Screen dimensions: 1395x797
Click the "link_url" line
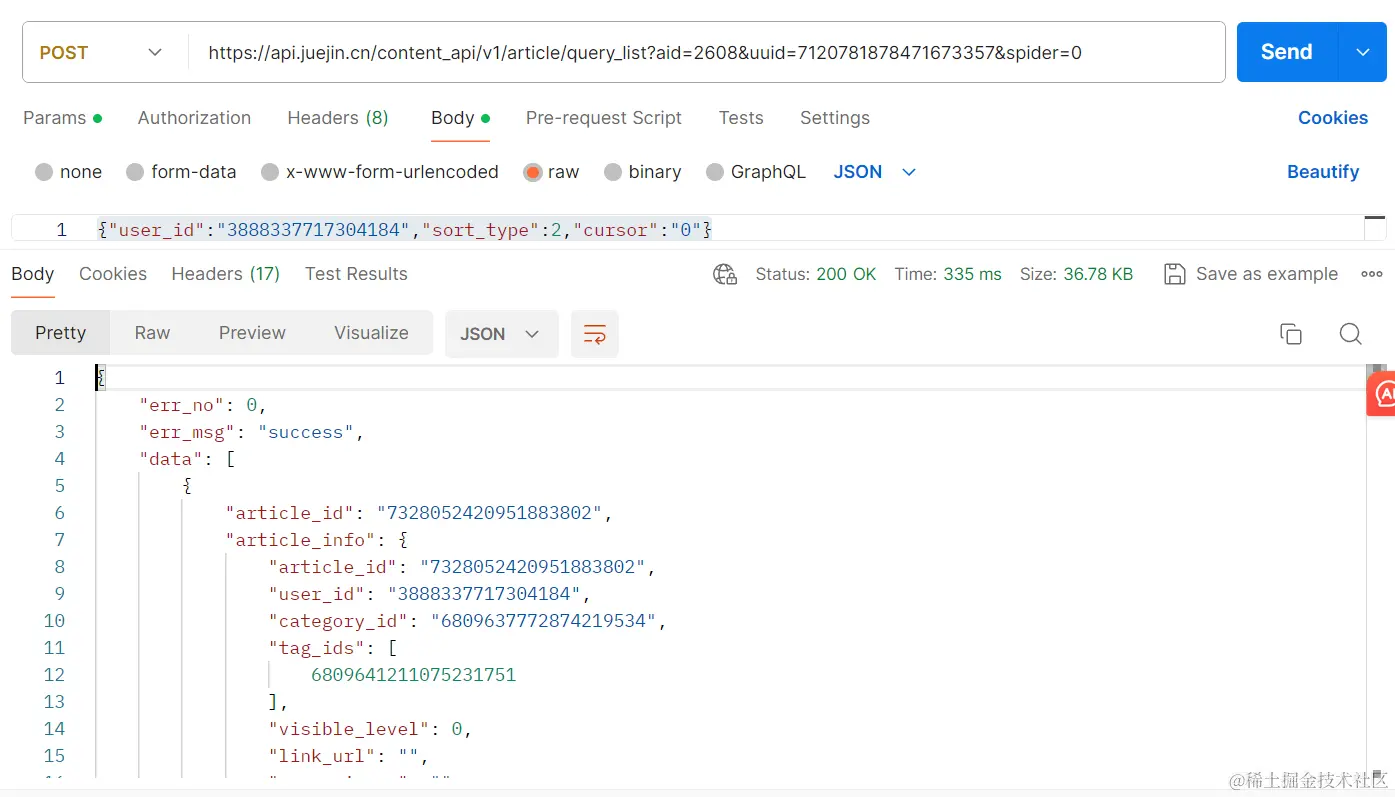(x=348, y=756)
